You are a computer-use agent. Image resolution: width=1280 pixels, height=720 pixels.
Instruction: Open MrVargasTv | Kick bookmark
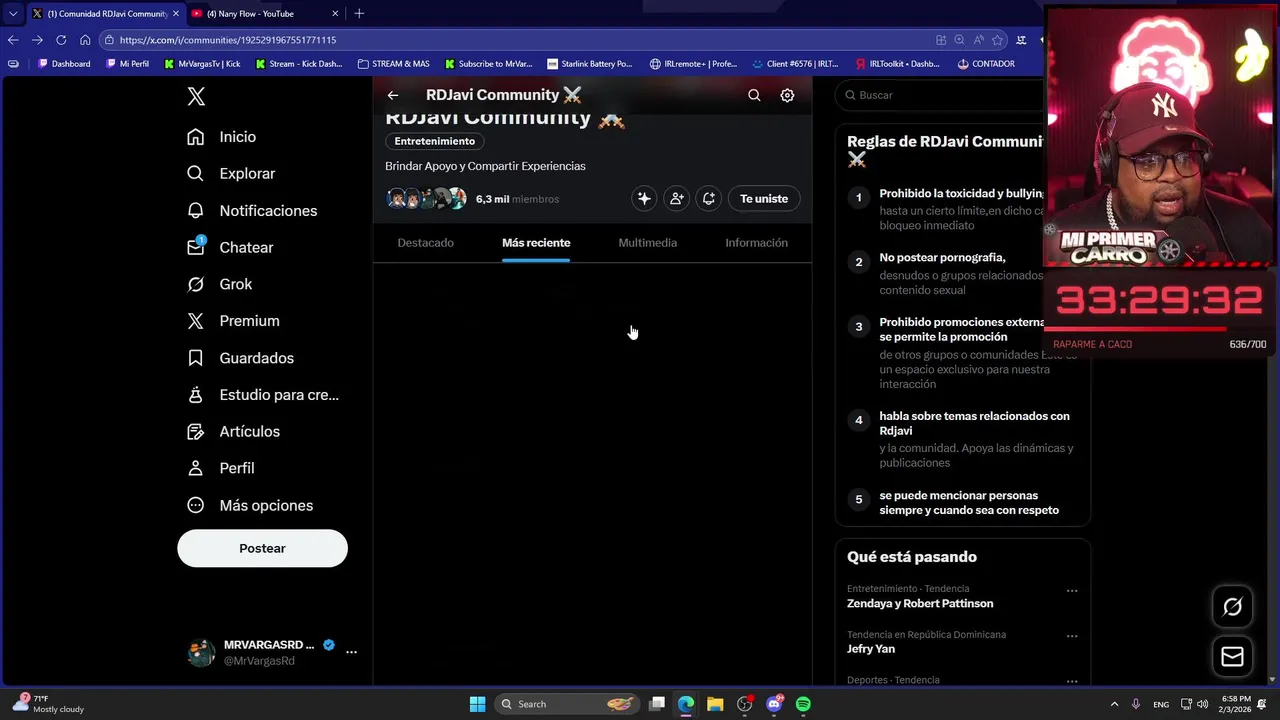tap(202, 64)
